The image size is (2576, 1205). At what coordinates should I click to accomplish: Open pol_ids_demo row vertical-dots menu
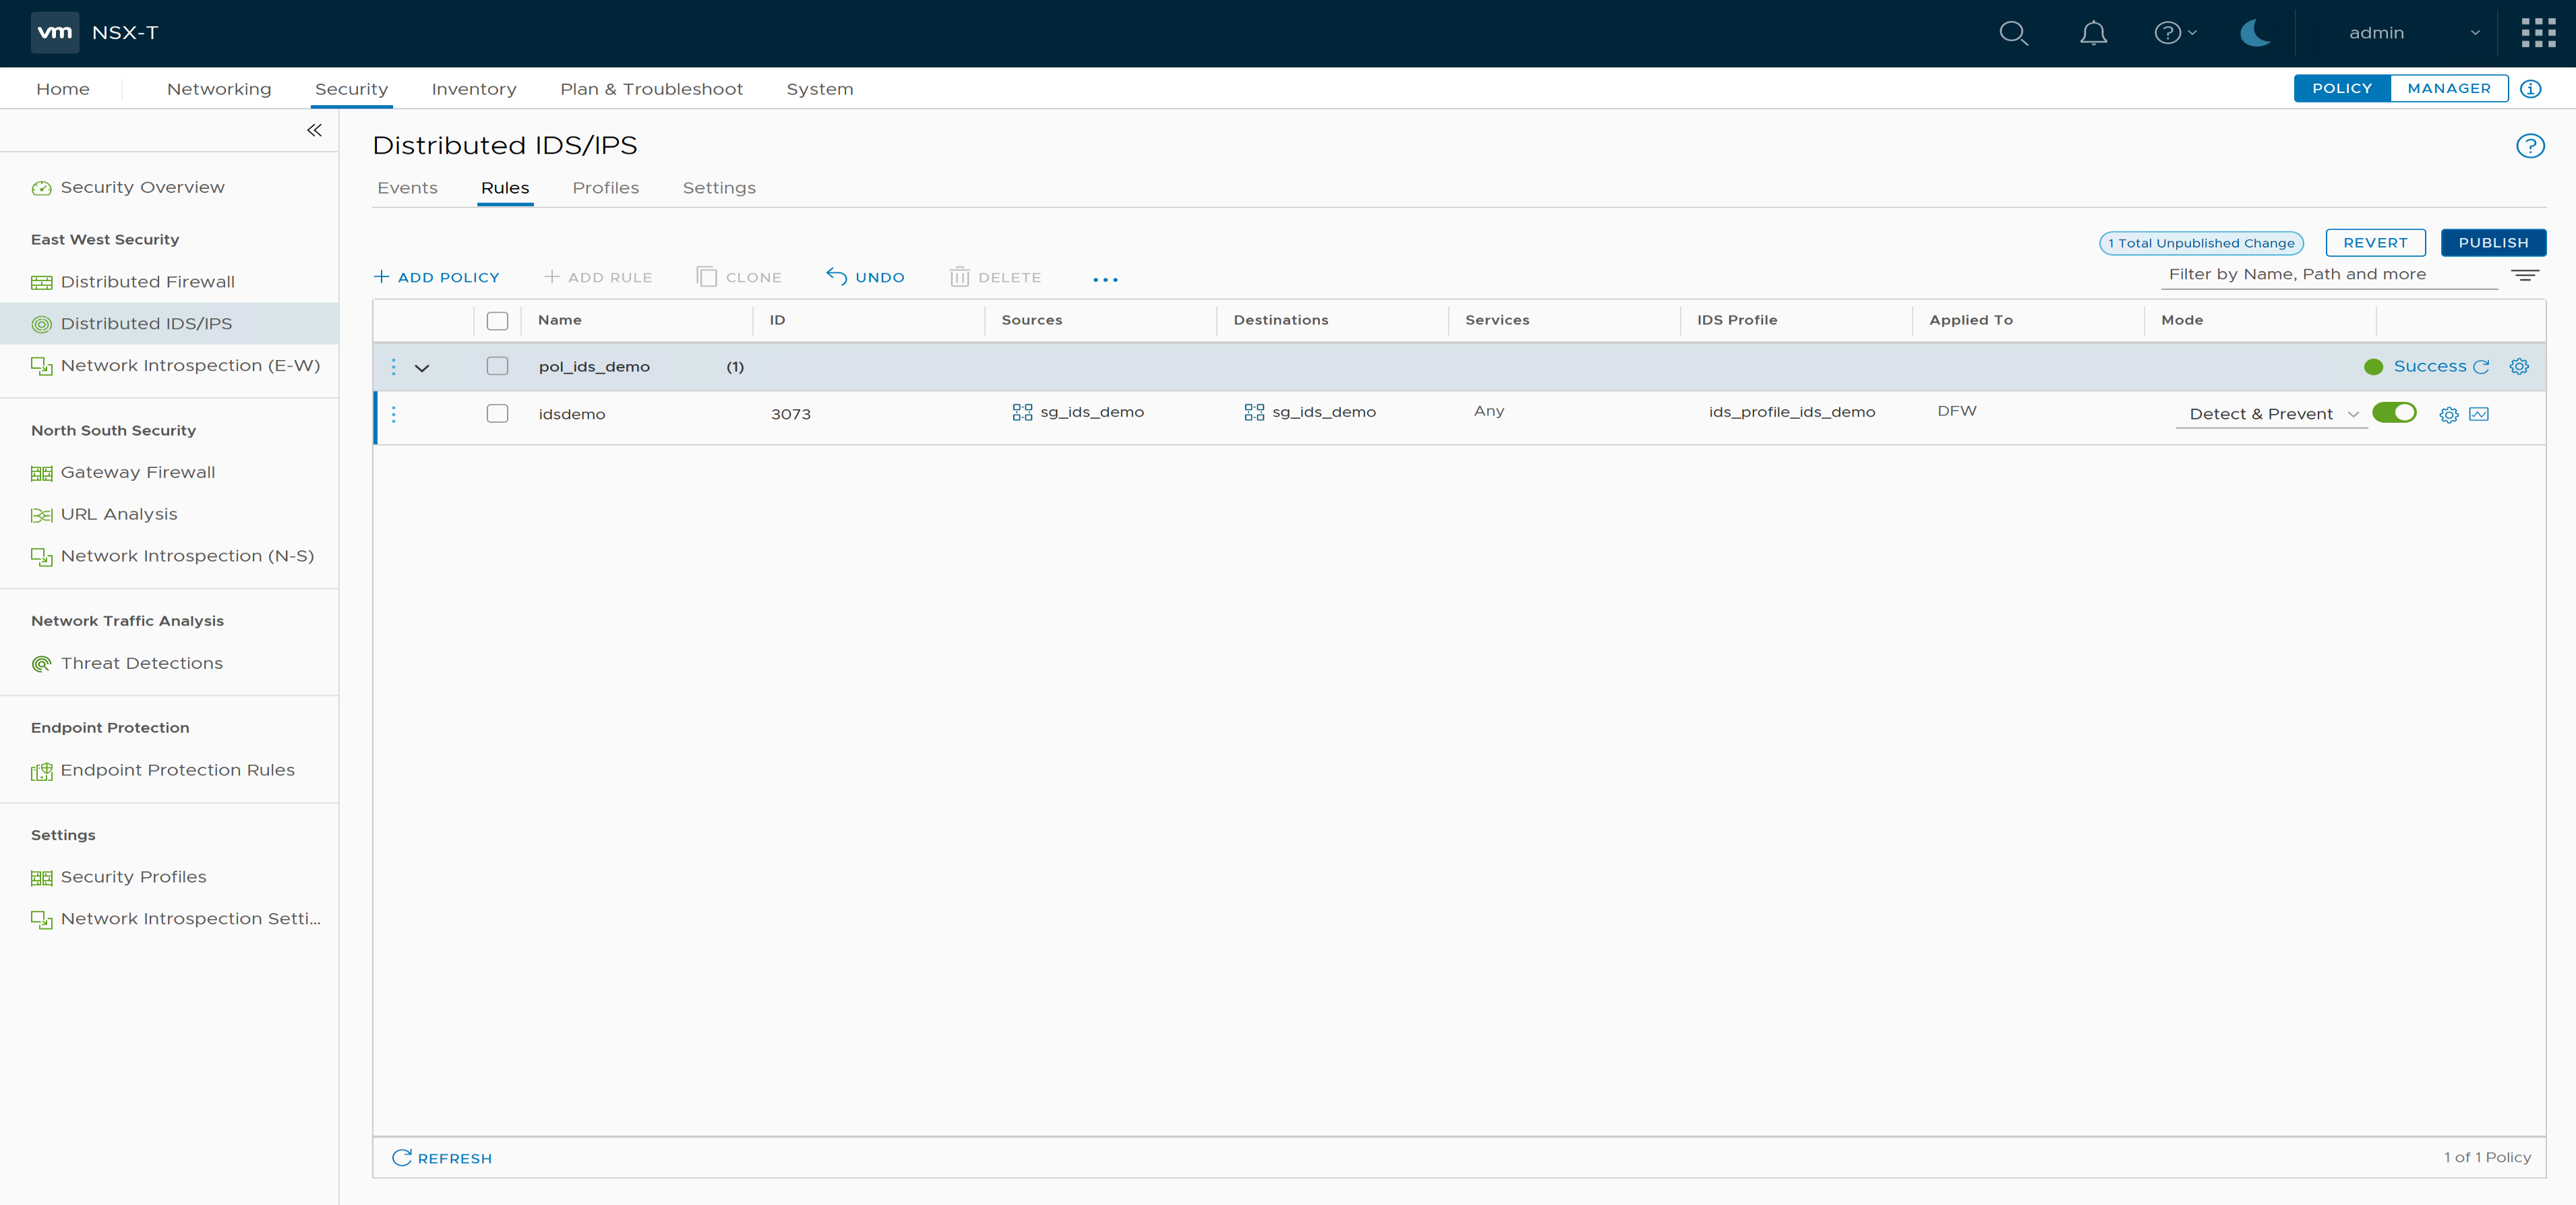coord(394,368)
